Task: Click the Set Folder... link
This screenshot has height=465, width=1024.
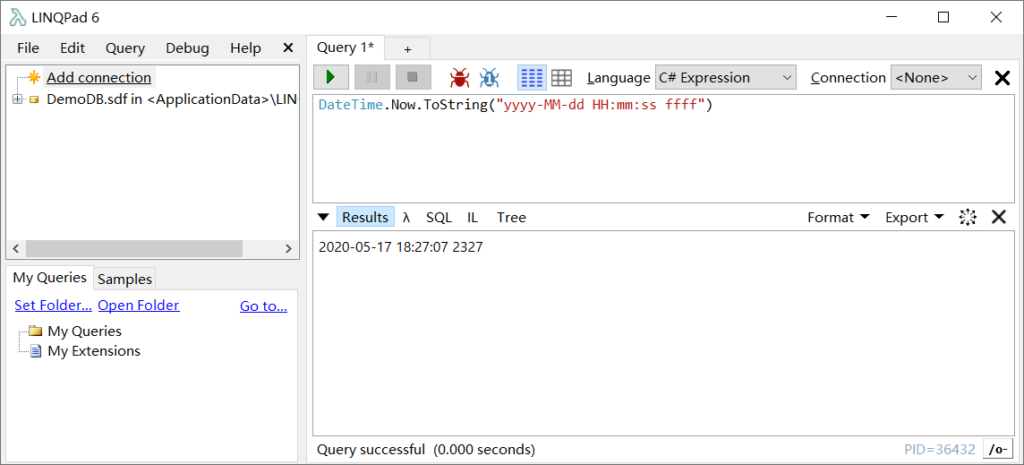Action: 54,306
